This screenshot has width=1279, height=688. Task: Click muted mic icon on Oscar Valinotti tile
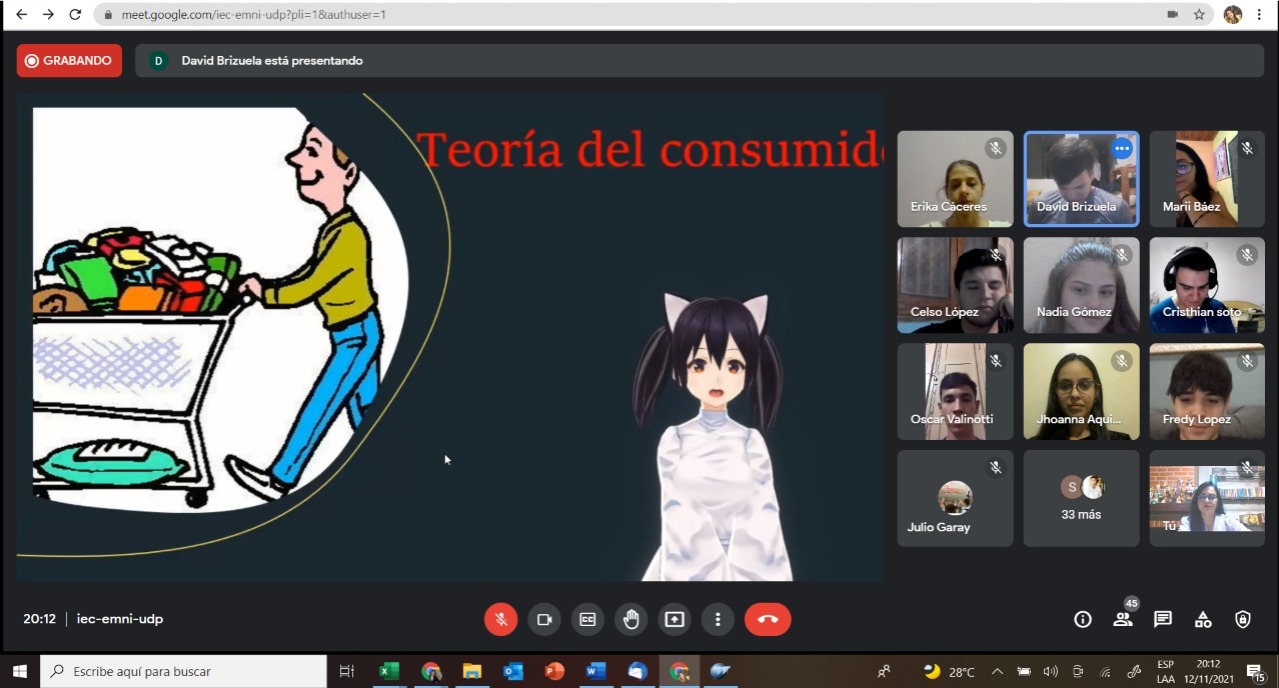[x=995, y=361]
